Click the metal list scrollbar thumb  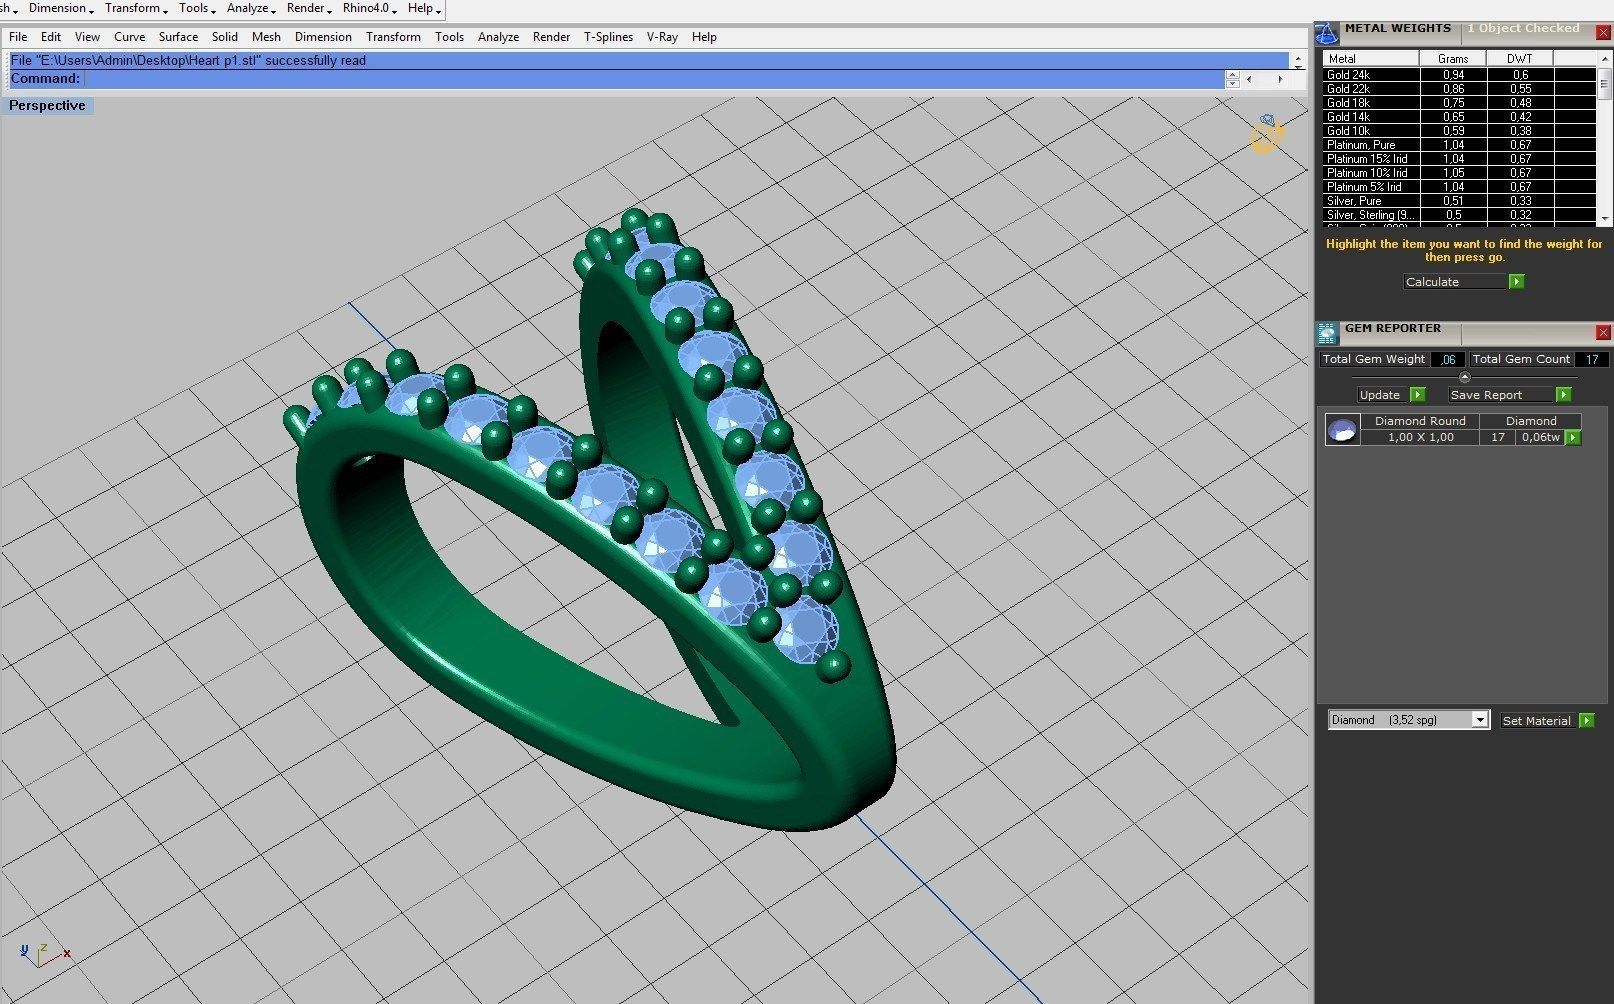1604,84
